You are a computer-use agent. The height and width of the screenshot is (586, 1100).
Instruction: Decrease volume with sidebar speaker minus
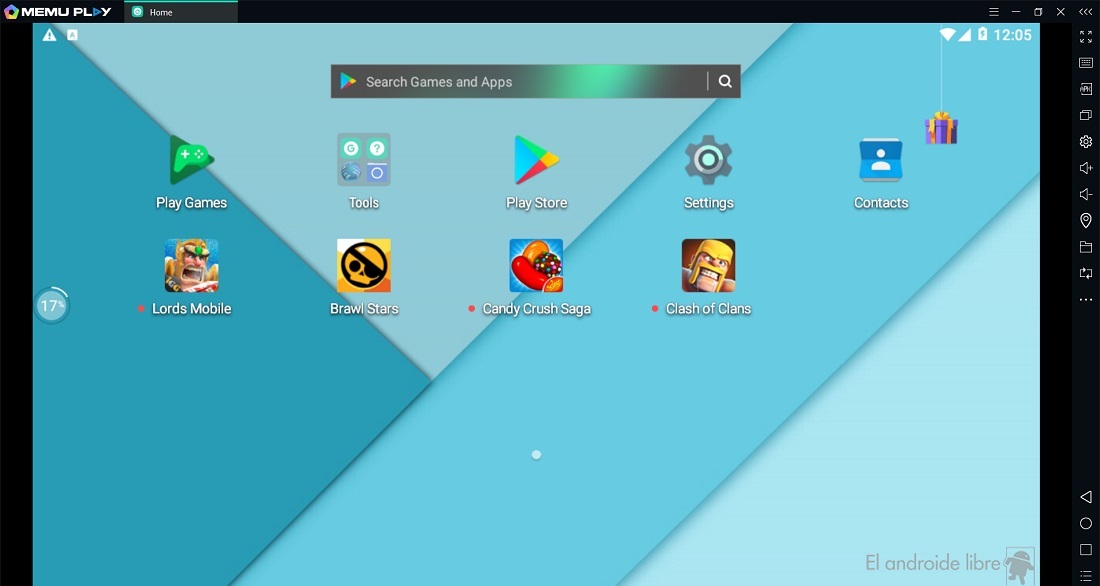point(1085,194)
